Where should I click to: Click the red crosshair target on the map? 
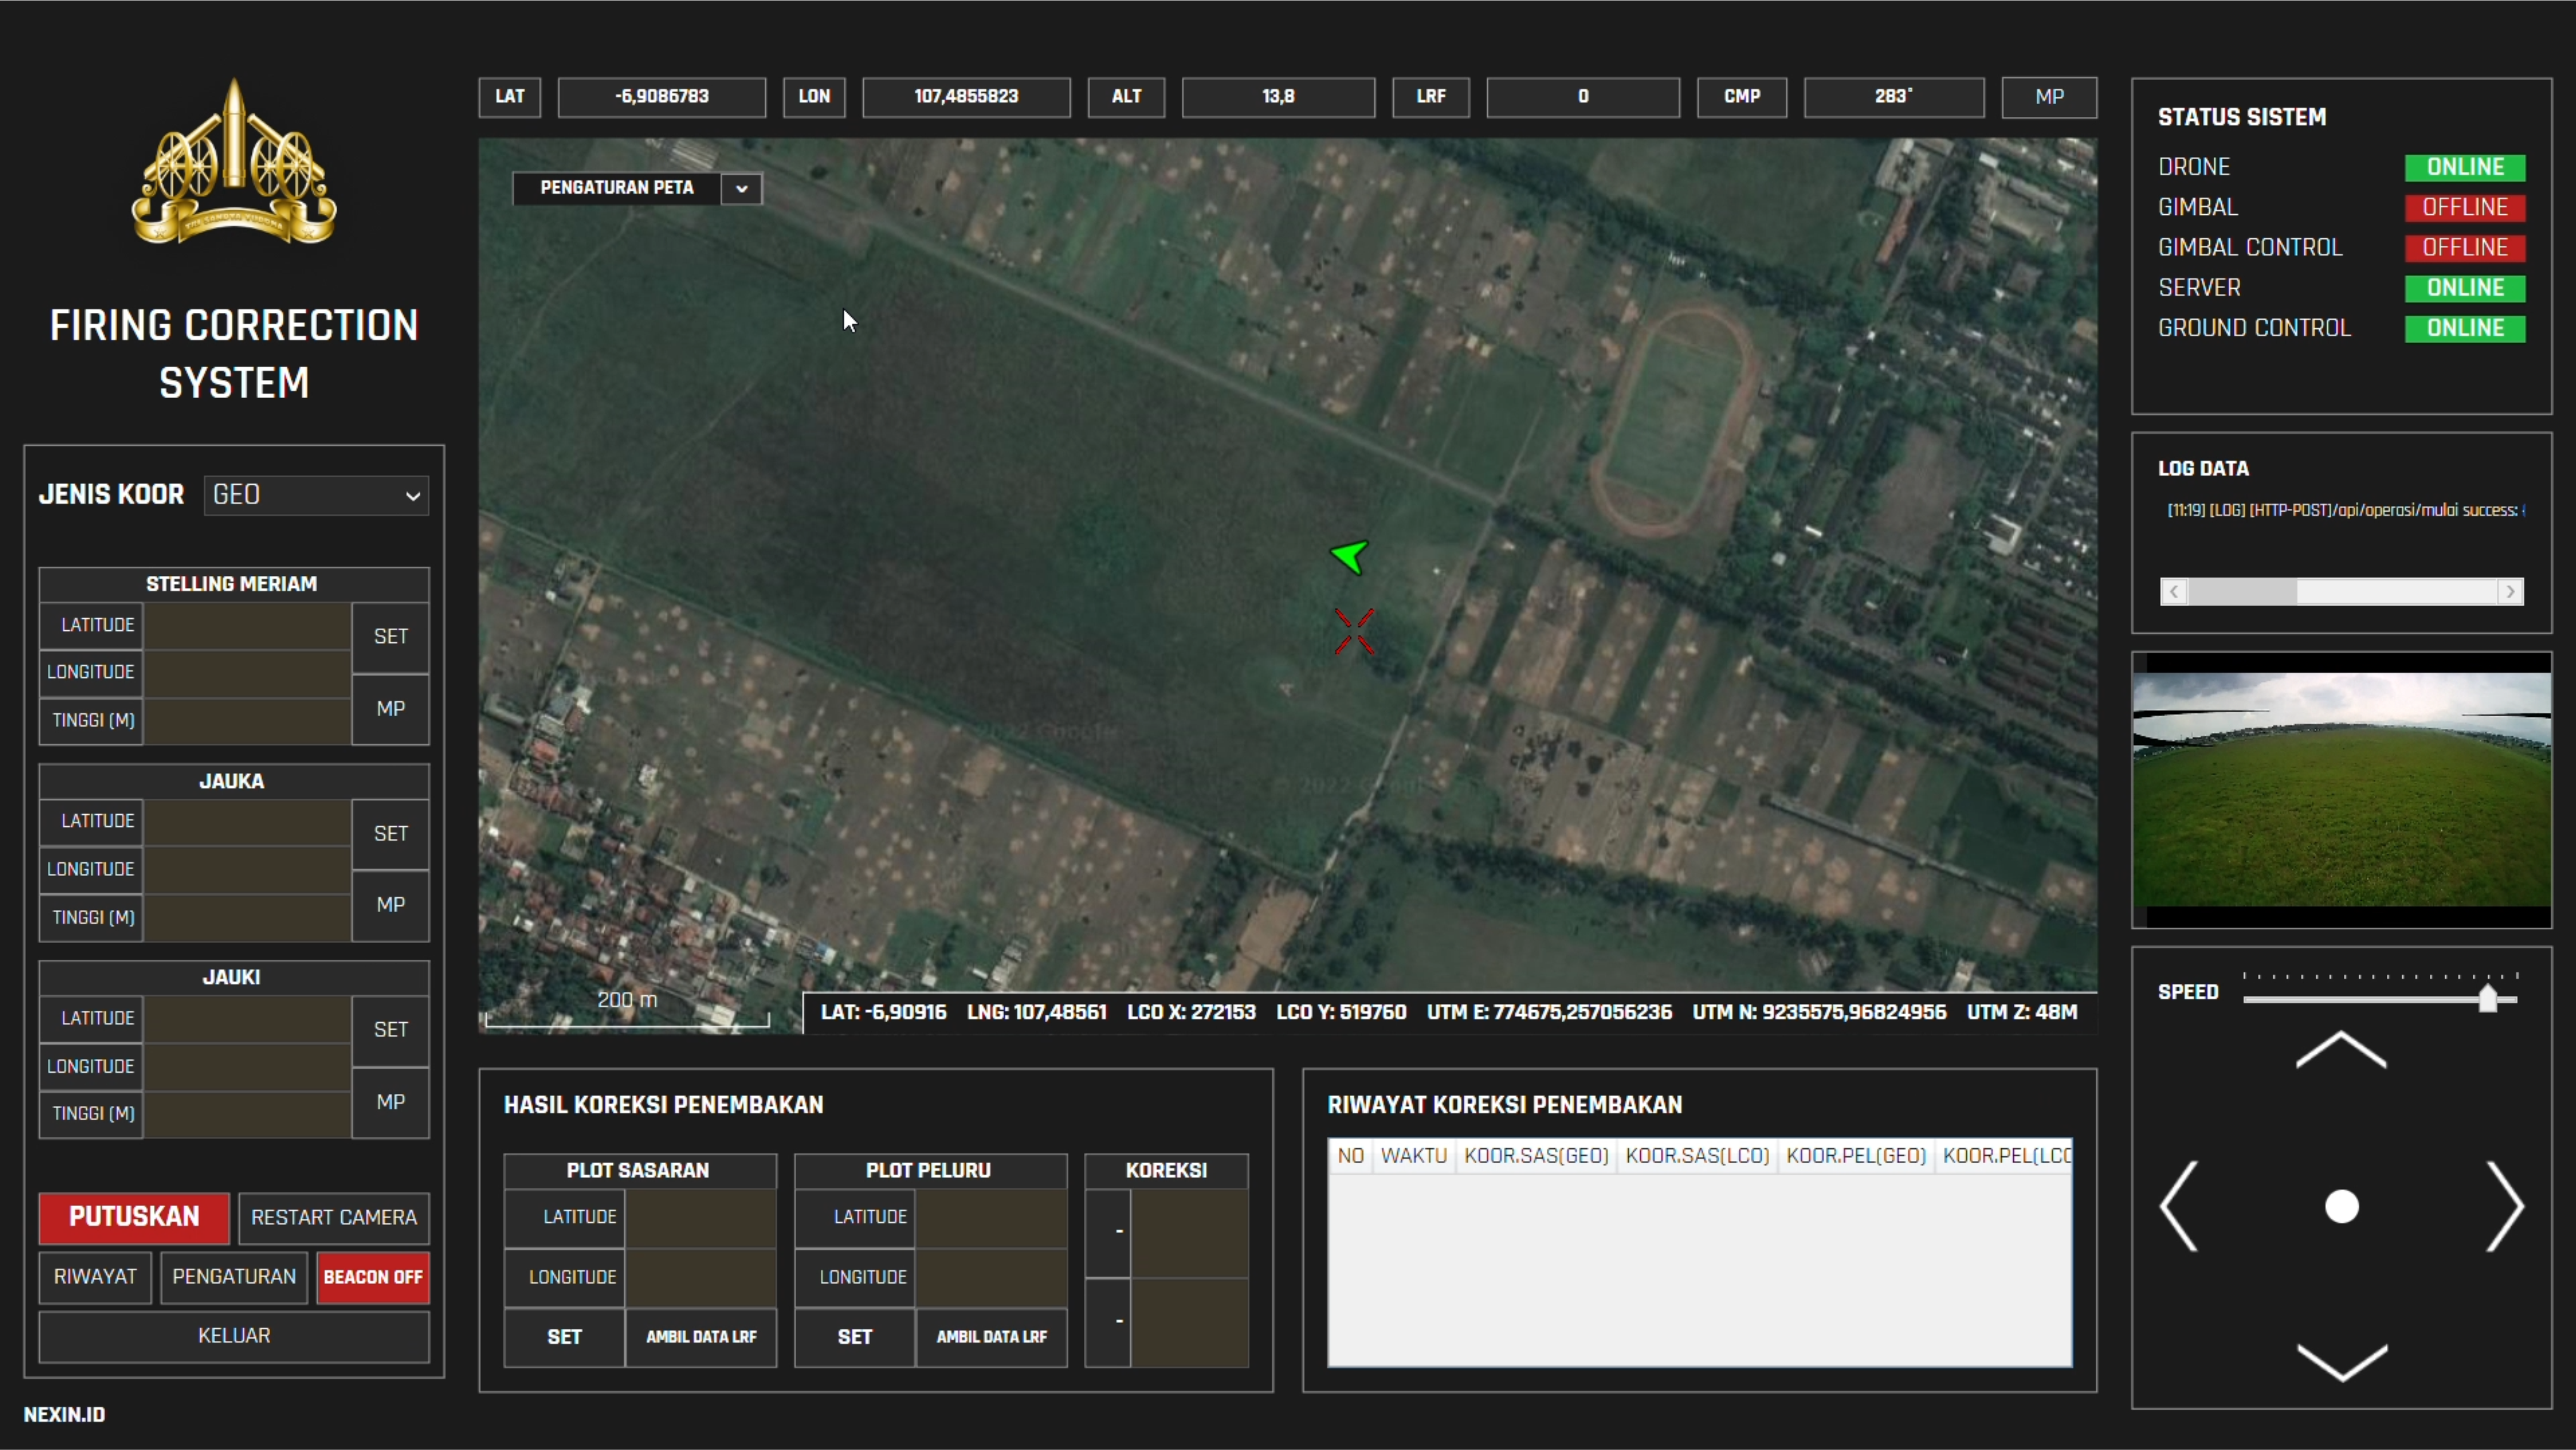click(x=1354, y=631)
